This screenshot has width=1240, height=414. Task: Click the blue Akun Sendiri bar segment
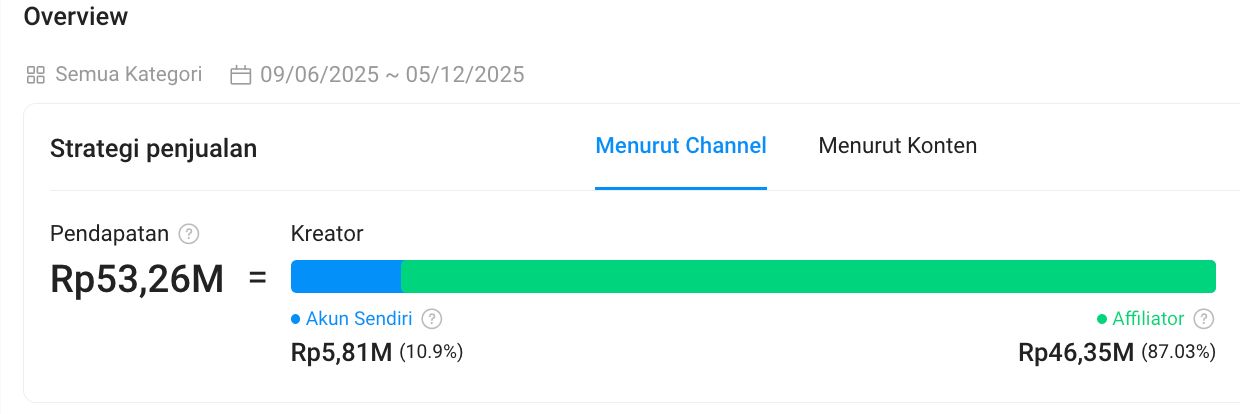pos(345,276)
